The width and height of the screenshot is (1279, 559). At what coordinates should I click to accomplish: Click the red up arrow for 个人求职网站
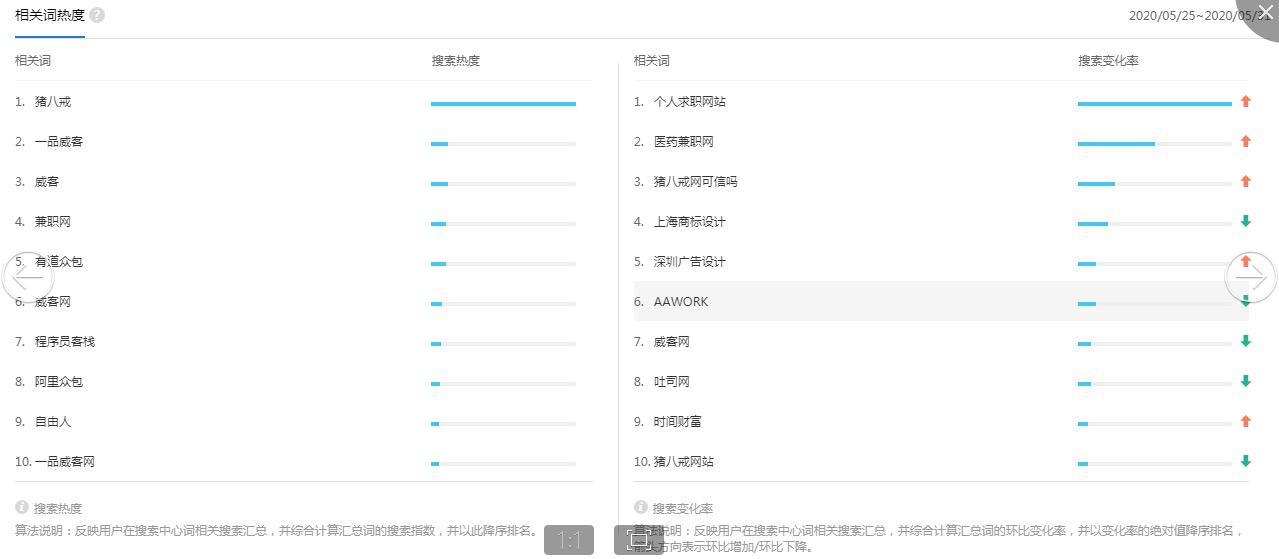pyautogui.click(x=1245, y=102)
